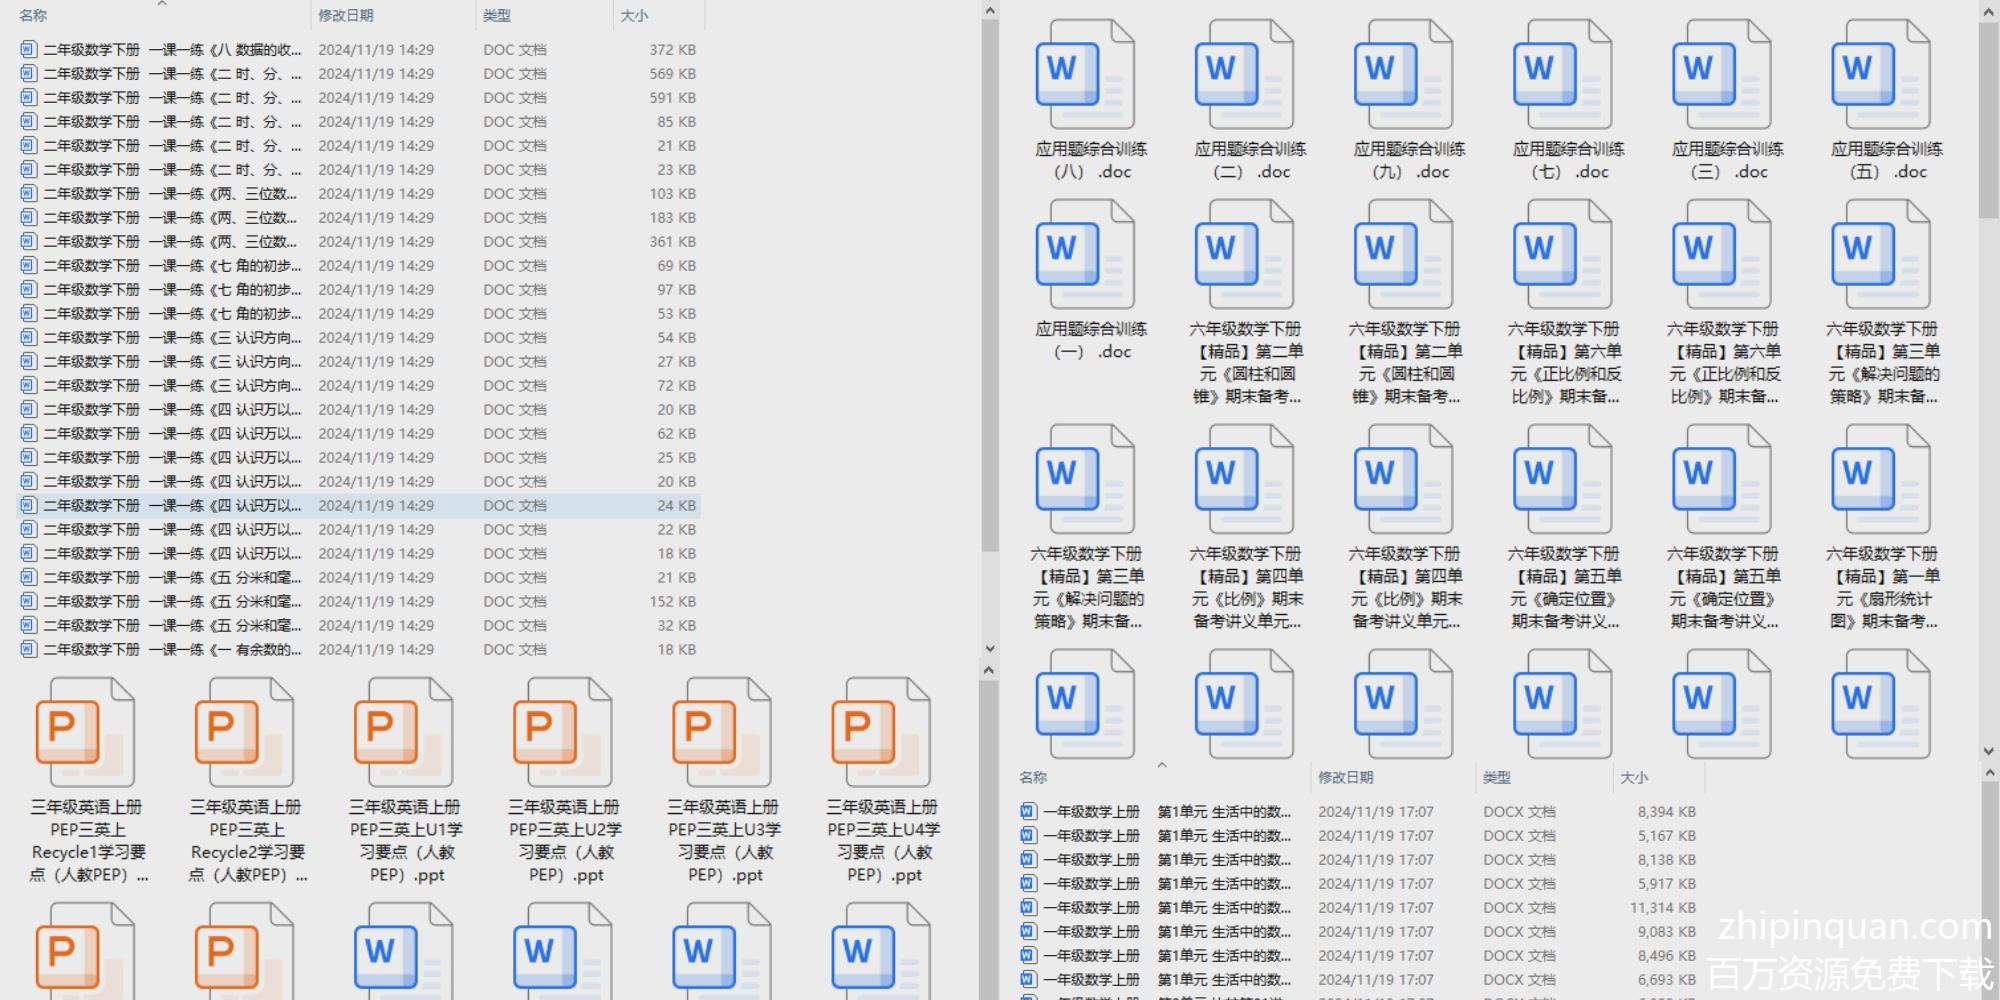Click the 应用题综合训练（五）.doc Word icon
This screenshot has height=1000, width=2000.
1881,75
